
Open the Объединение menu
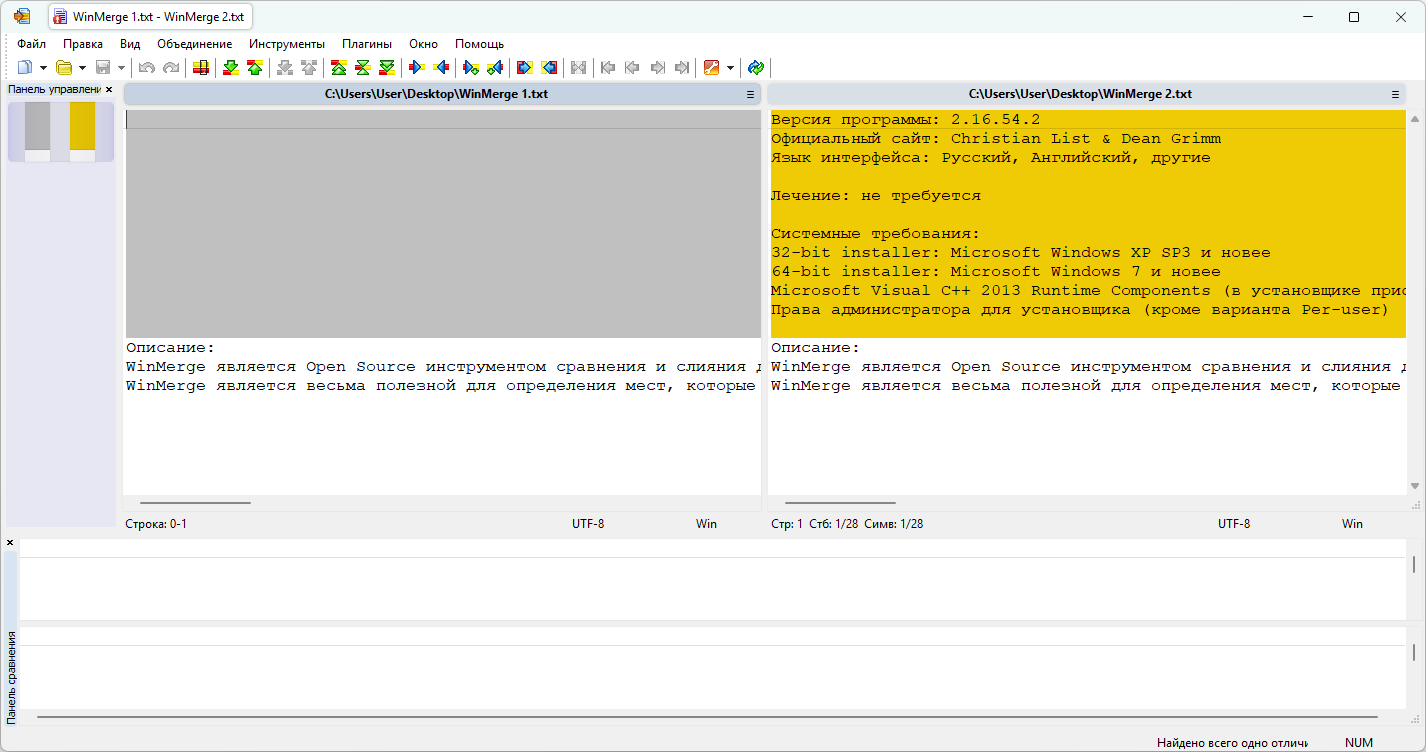[194, 44]
